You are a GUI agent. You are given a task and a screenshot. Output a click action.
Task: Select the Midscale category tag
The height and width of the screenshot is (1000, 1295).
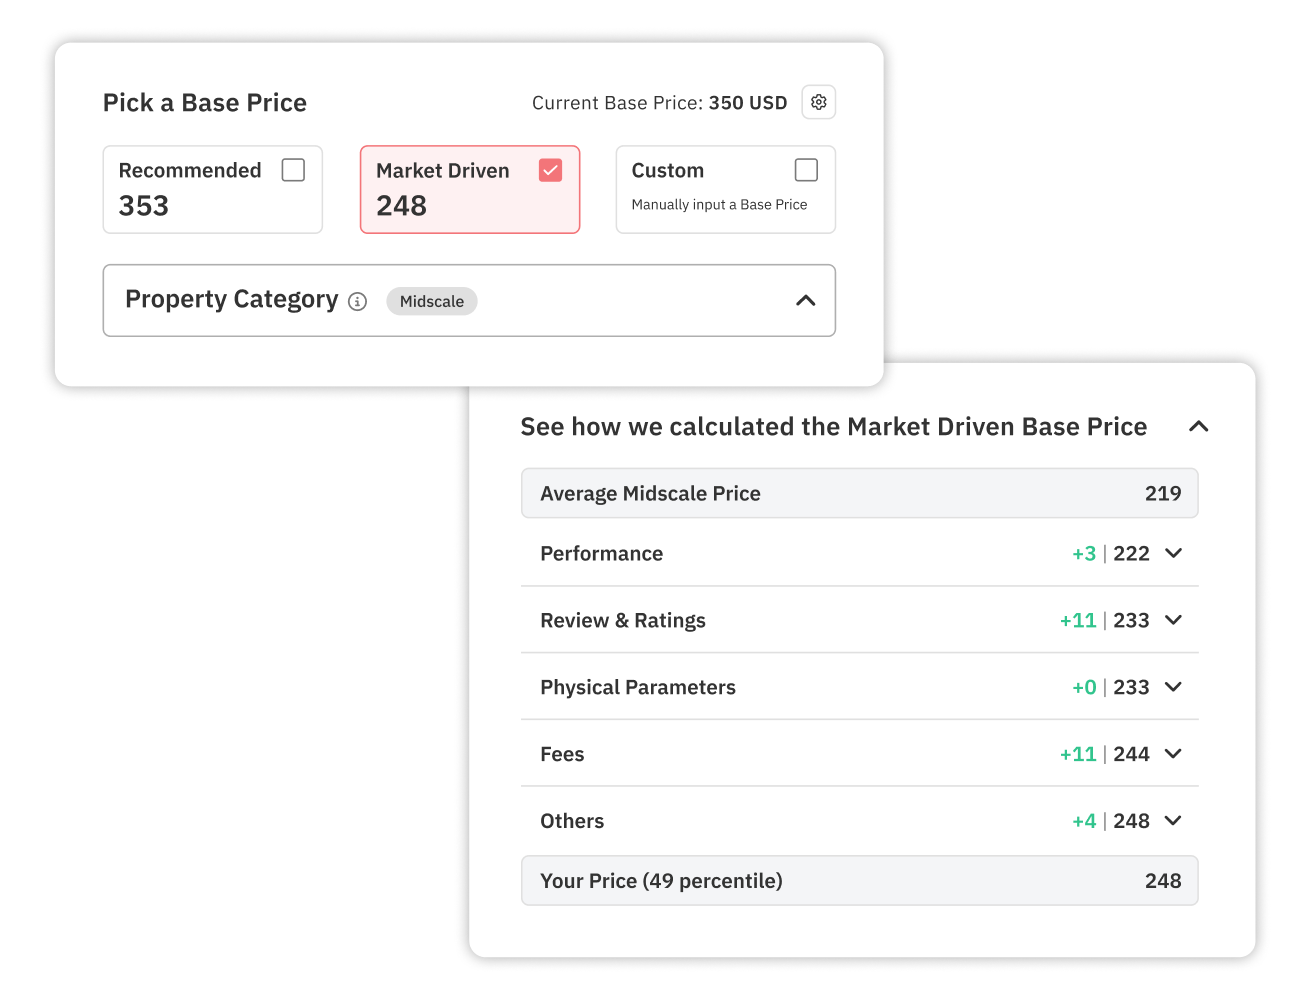click(x=432, y=301)
